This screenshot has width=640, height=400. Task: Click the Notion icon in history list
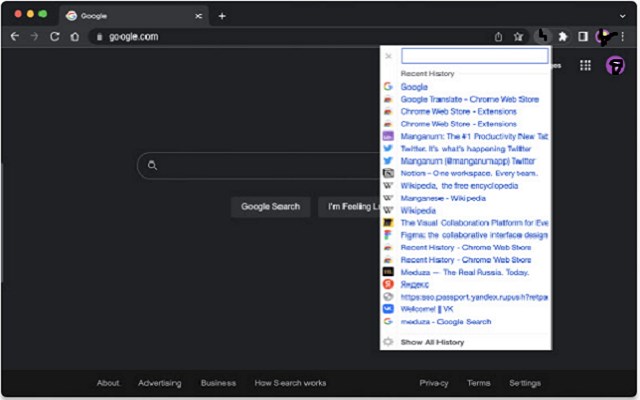point(388,173)
